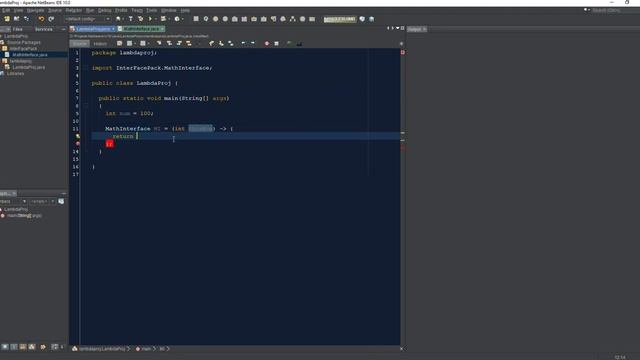The width and height of the screenshot is (640, 360).
Task: Toggle second Navigator filter button at panel bottom
Action: [14, 347]
